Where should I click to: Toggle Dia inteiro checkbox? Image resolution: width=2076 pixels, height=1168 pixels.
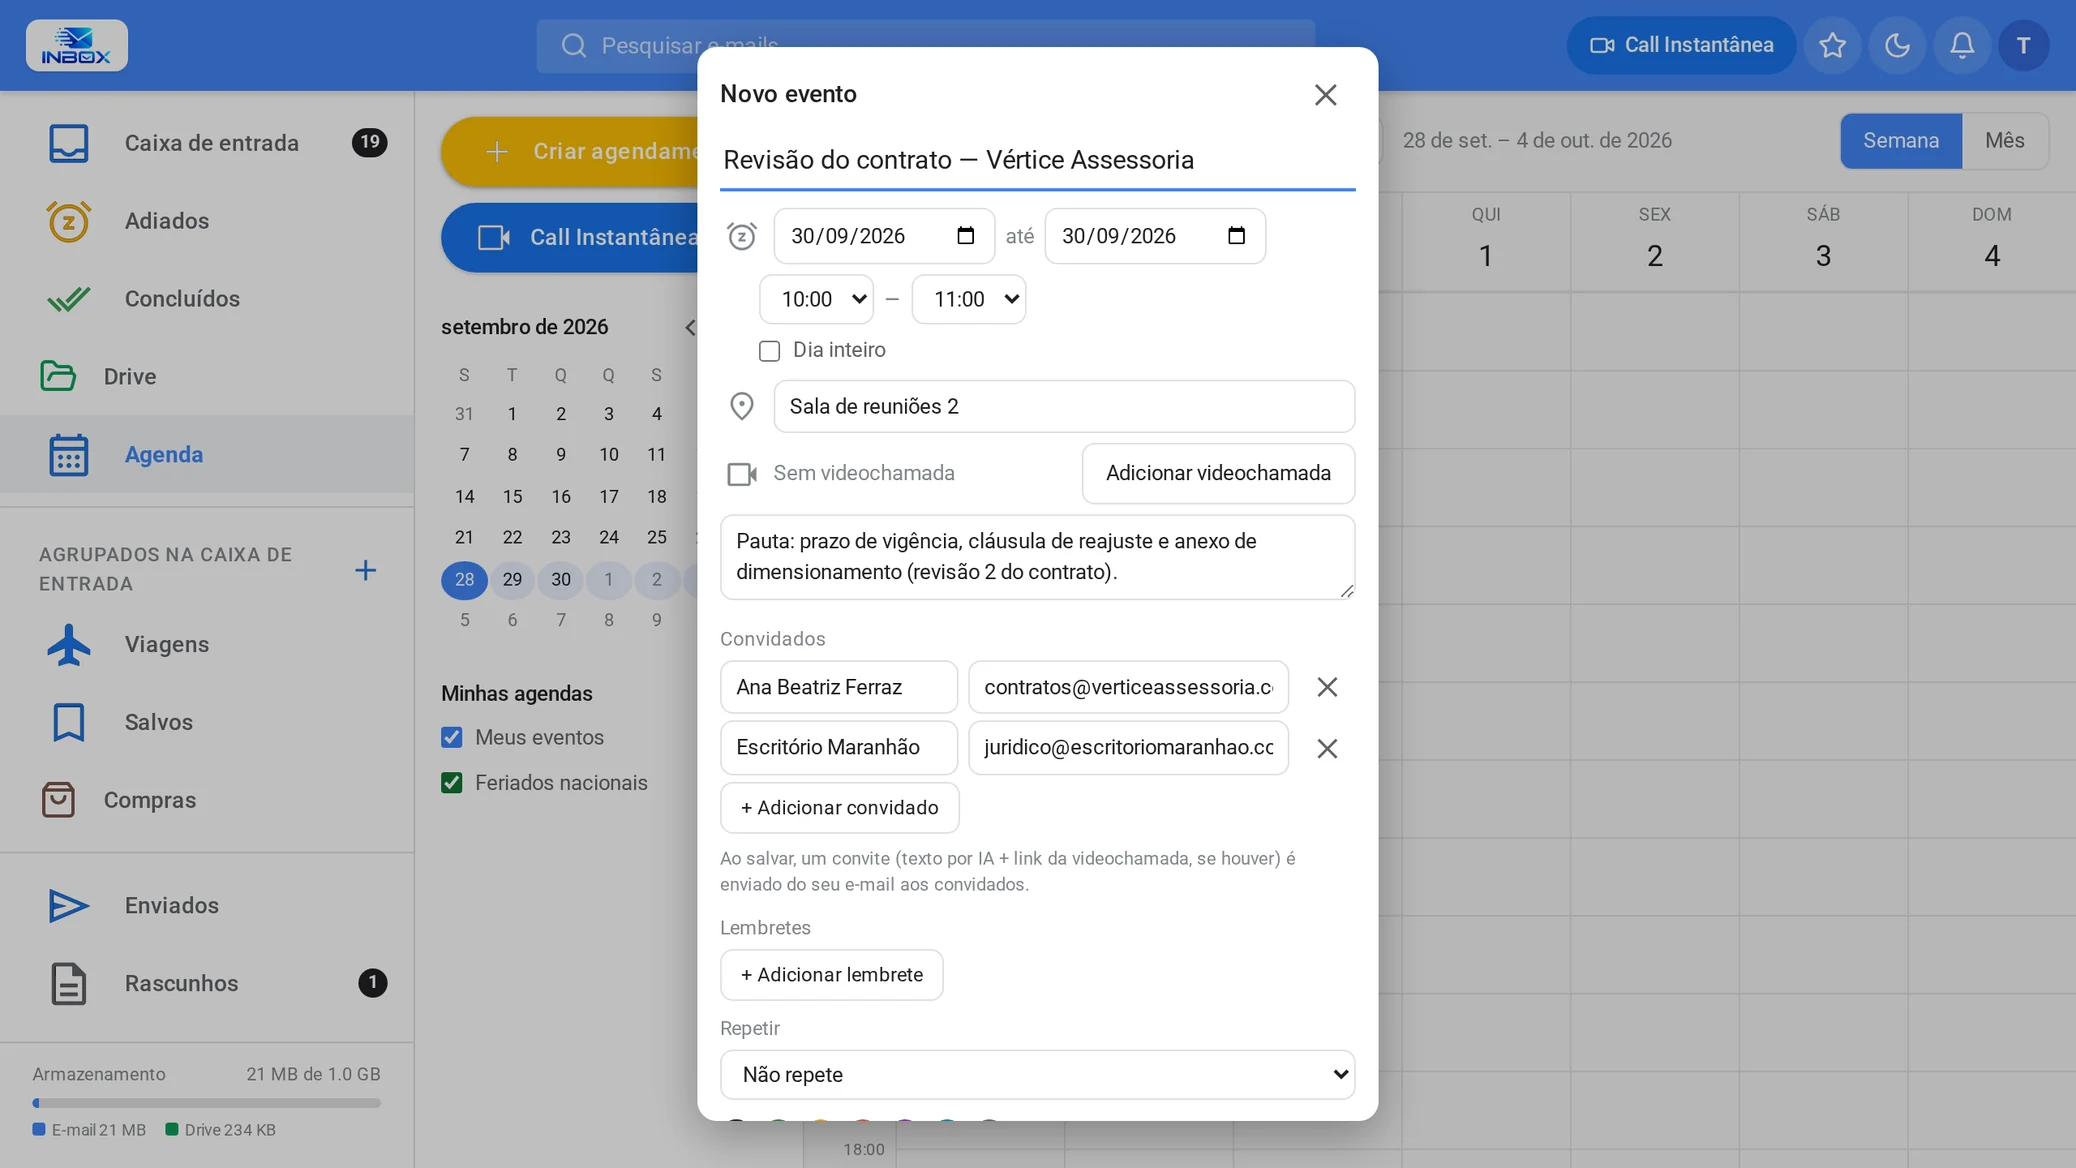point(769,351)
